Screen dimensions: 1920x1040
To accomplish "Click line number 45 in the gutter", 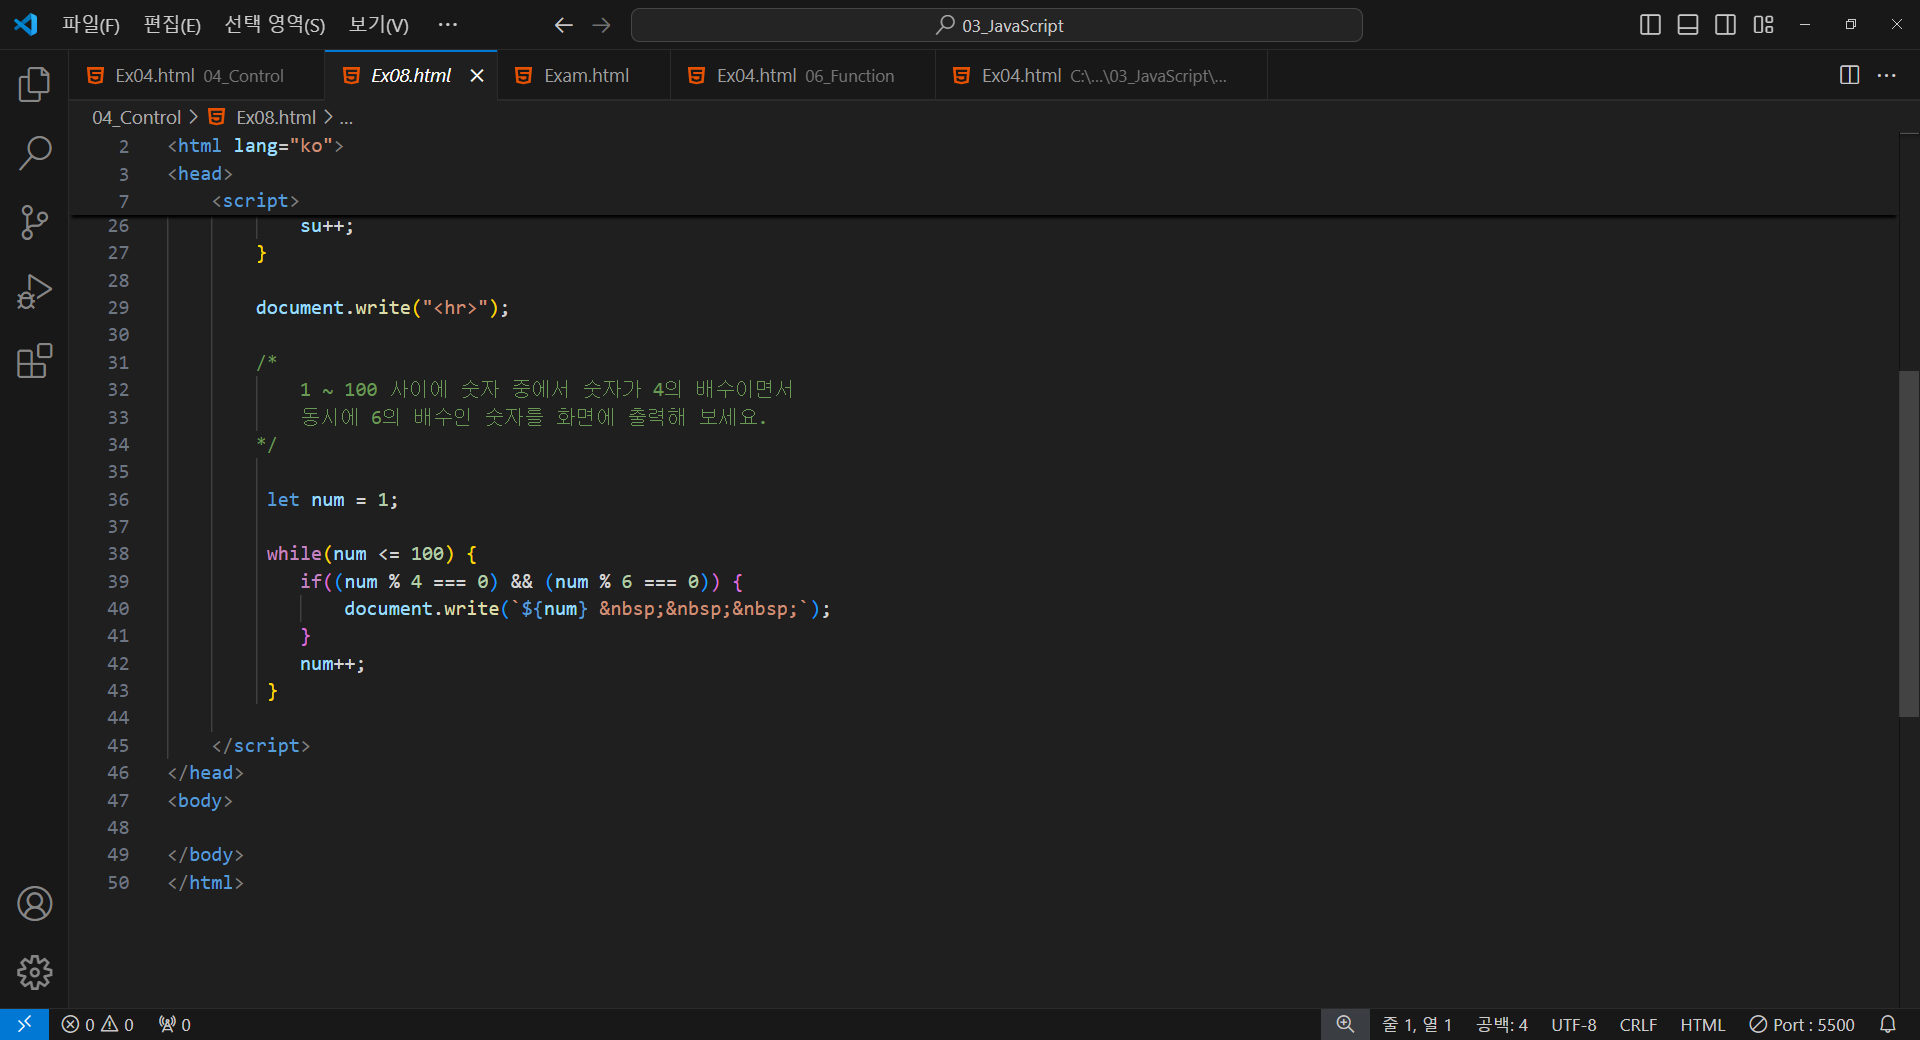I will coord(118,746).
